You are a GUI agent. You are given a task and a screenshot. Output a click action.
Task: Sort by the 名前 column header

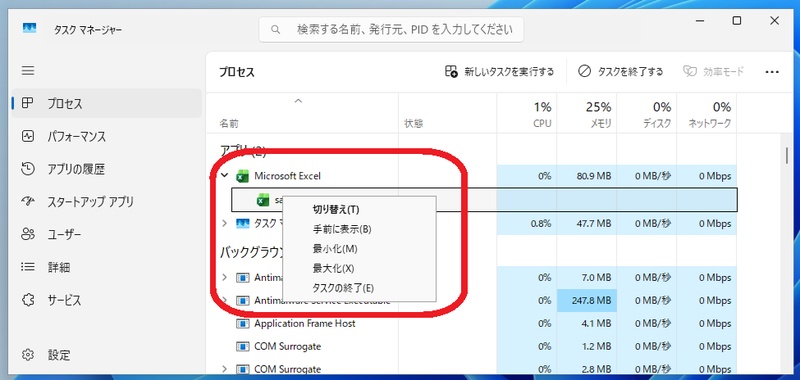[x=302, y=113]
